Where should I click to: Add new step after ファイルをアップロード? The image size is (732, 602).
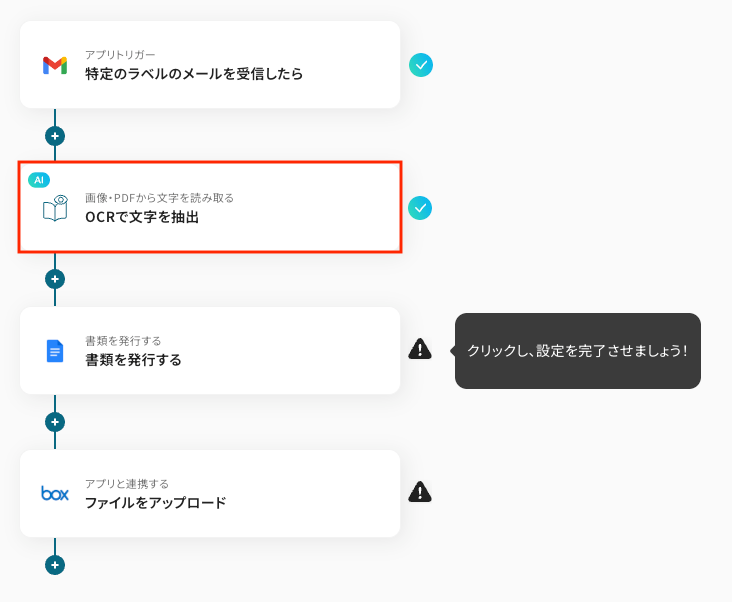point(55,565)
